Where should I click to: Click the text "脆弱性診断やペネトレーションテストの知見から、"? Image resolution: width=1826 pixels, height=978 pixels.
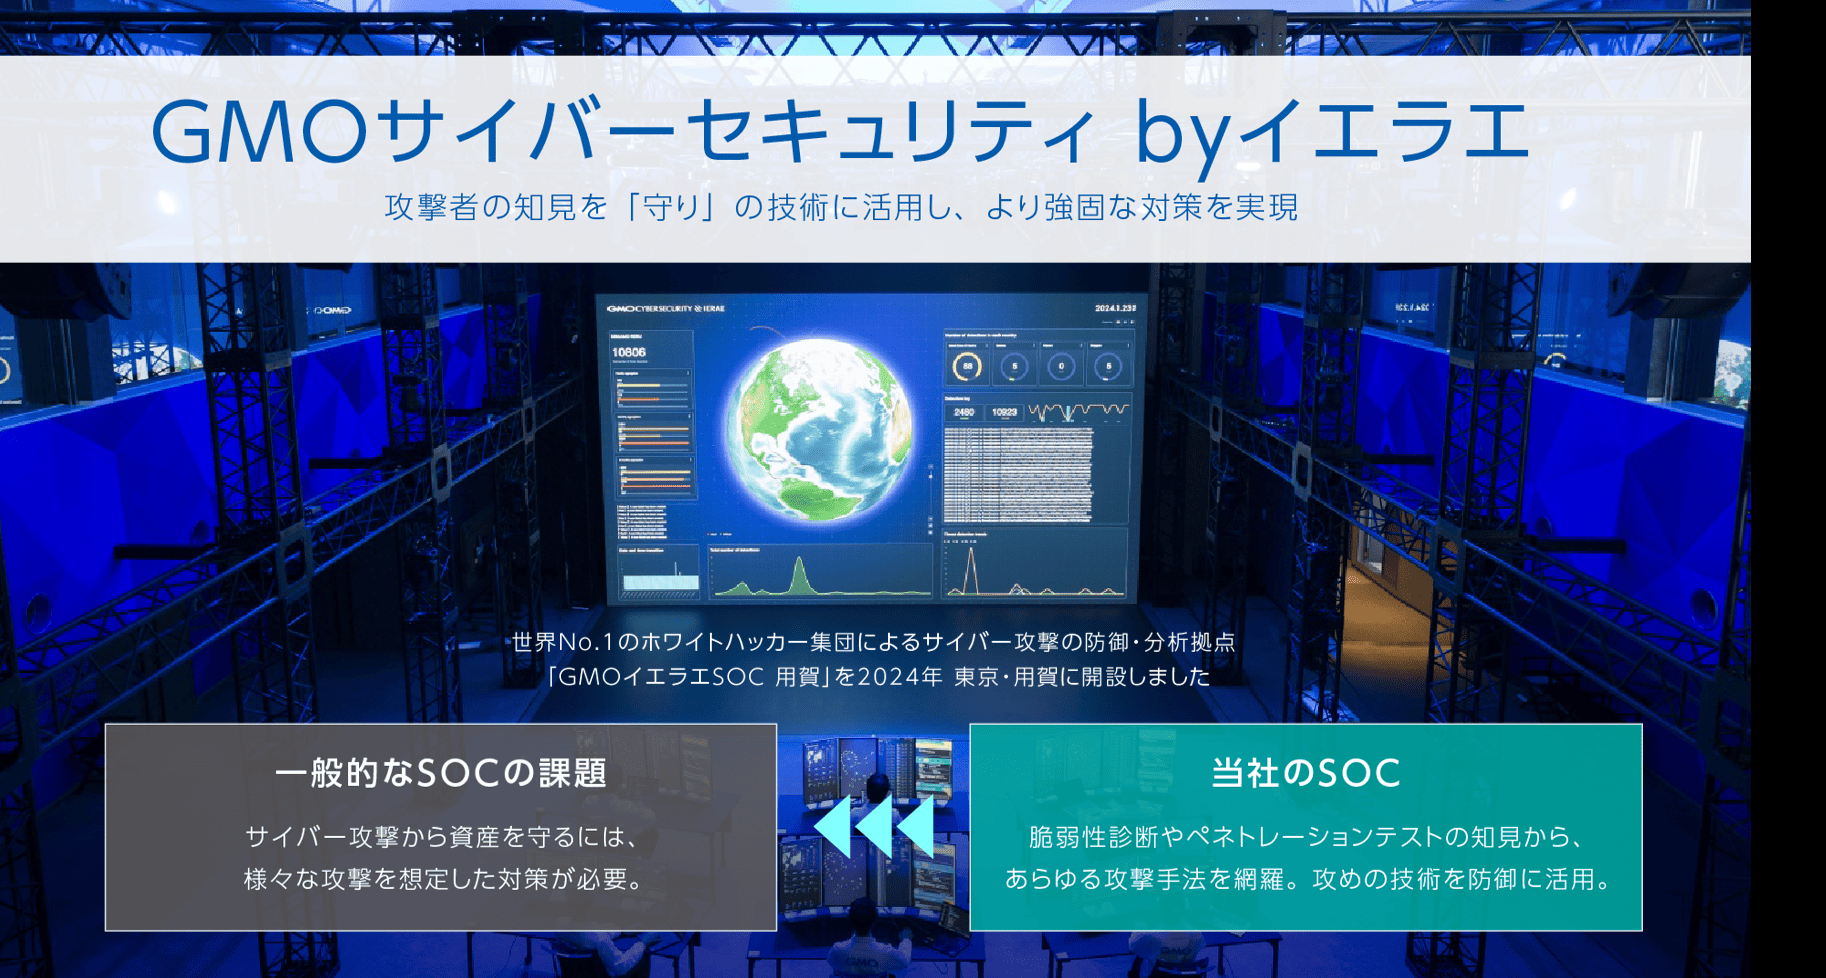coord(1306,836)
